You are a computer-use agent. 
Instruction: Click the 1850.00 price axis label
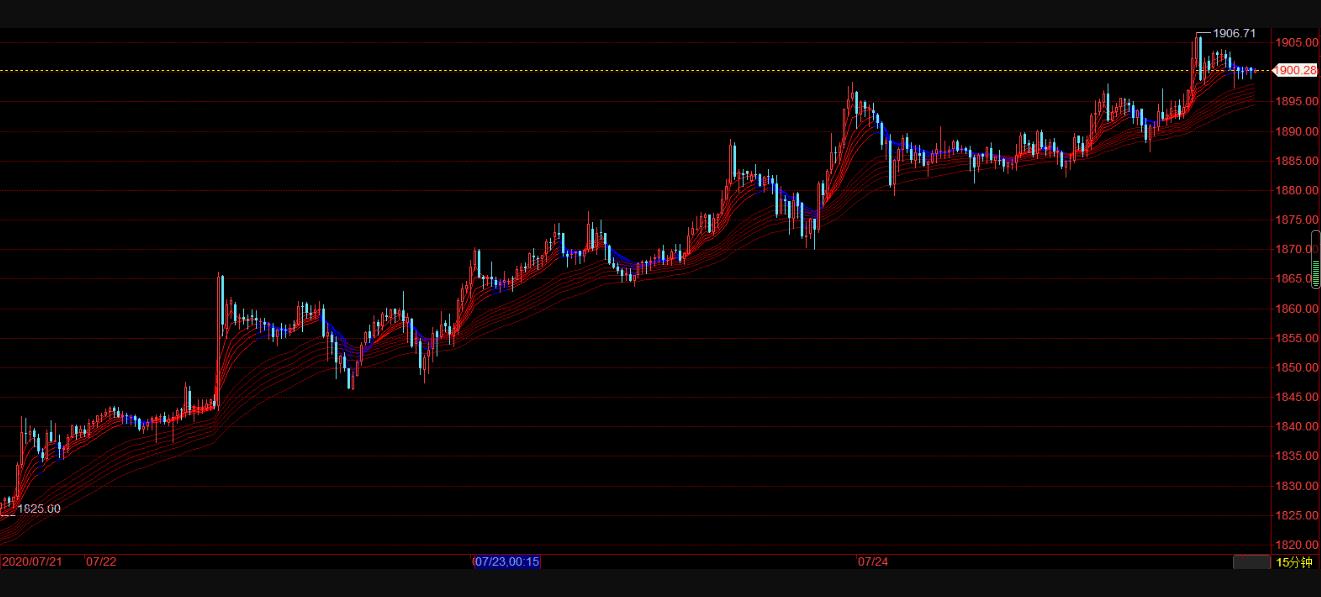point(1296,368)
